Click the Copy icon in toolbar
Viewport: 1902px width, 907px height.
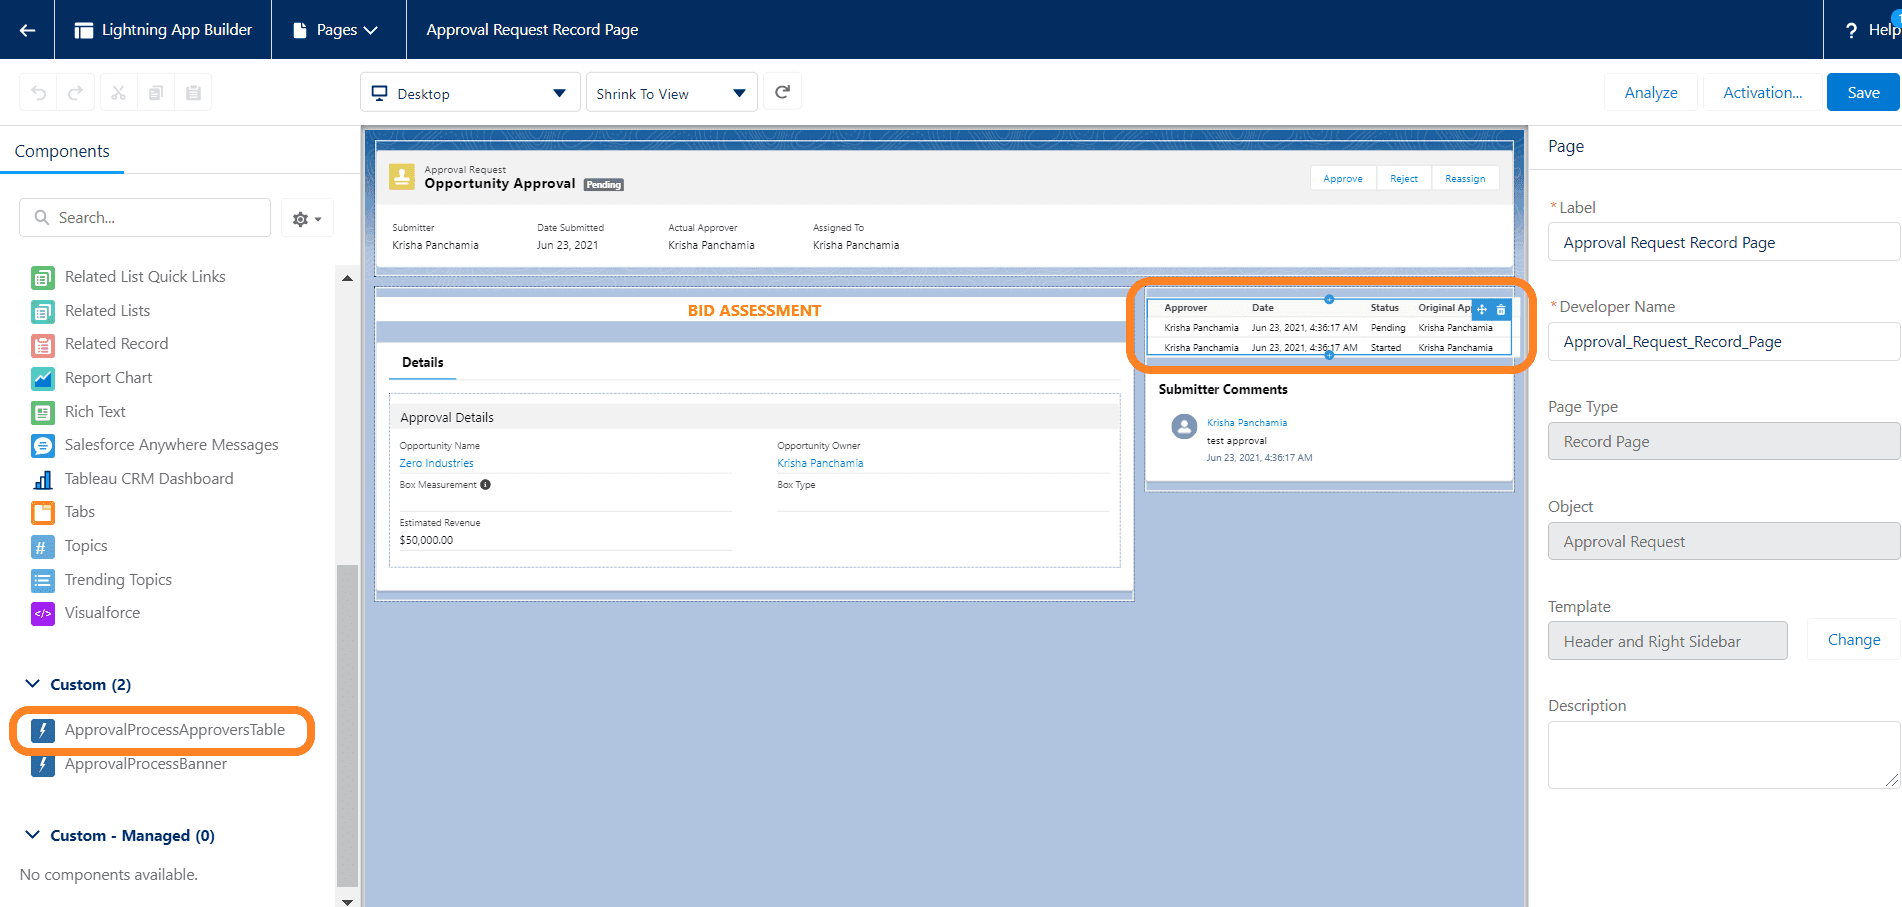point(156,93)
